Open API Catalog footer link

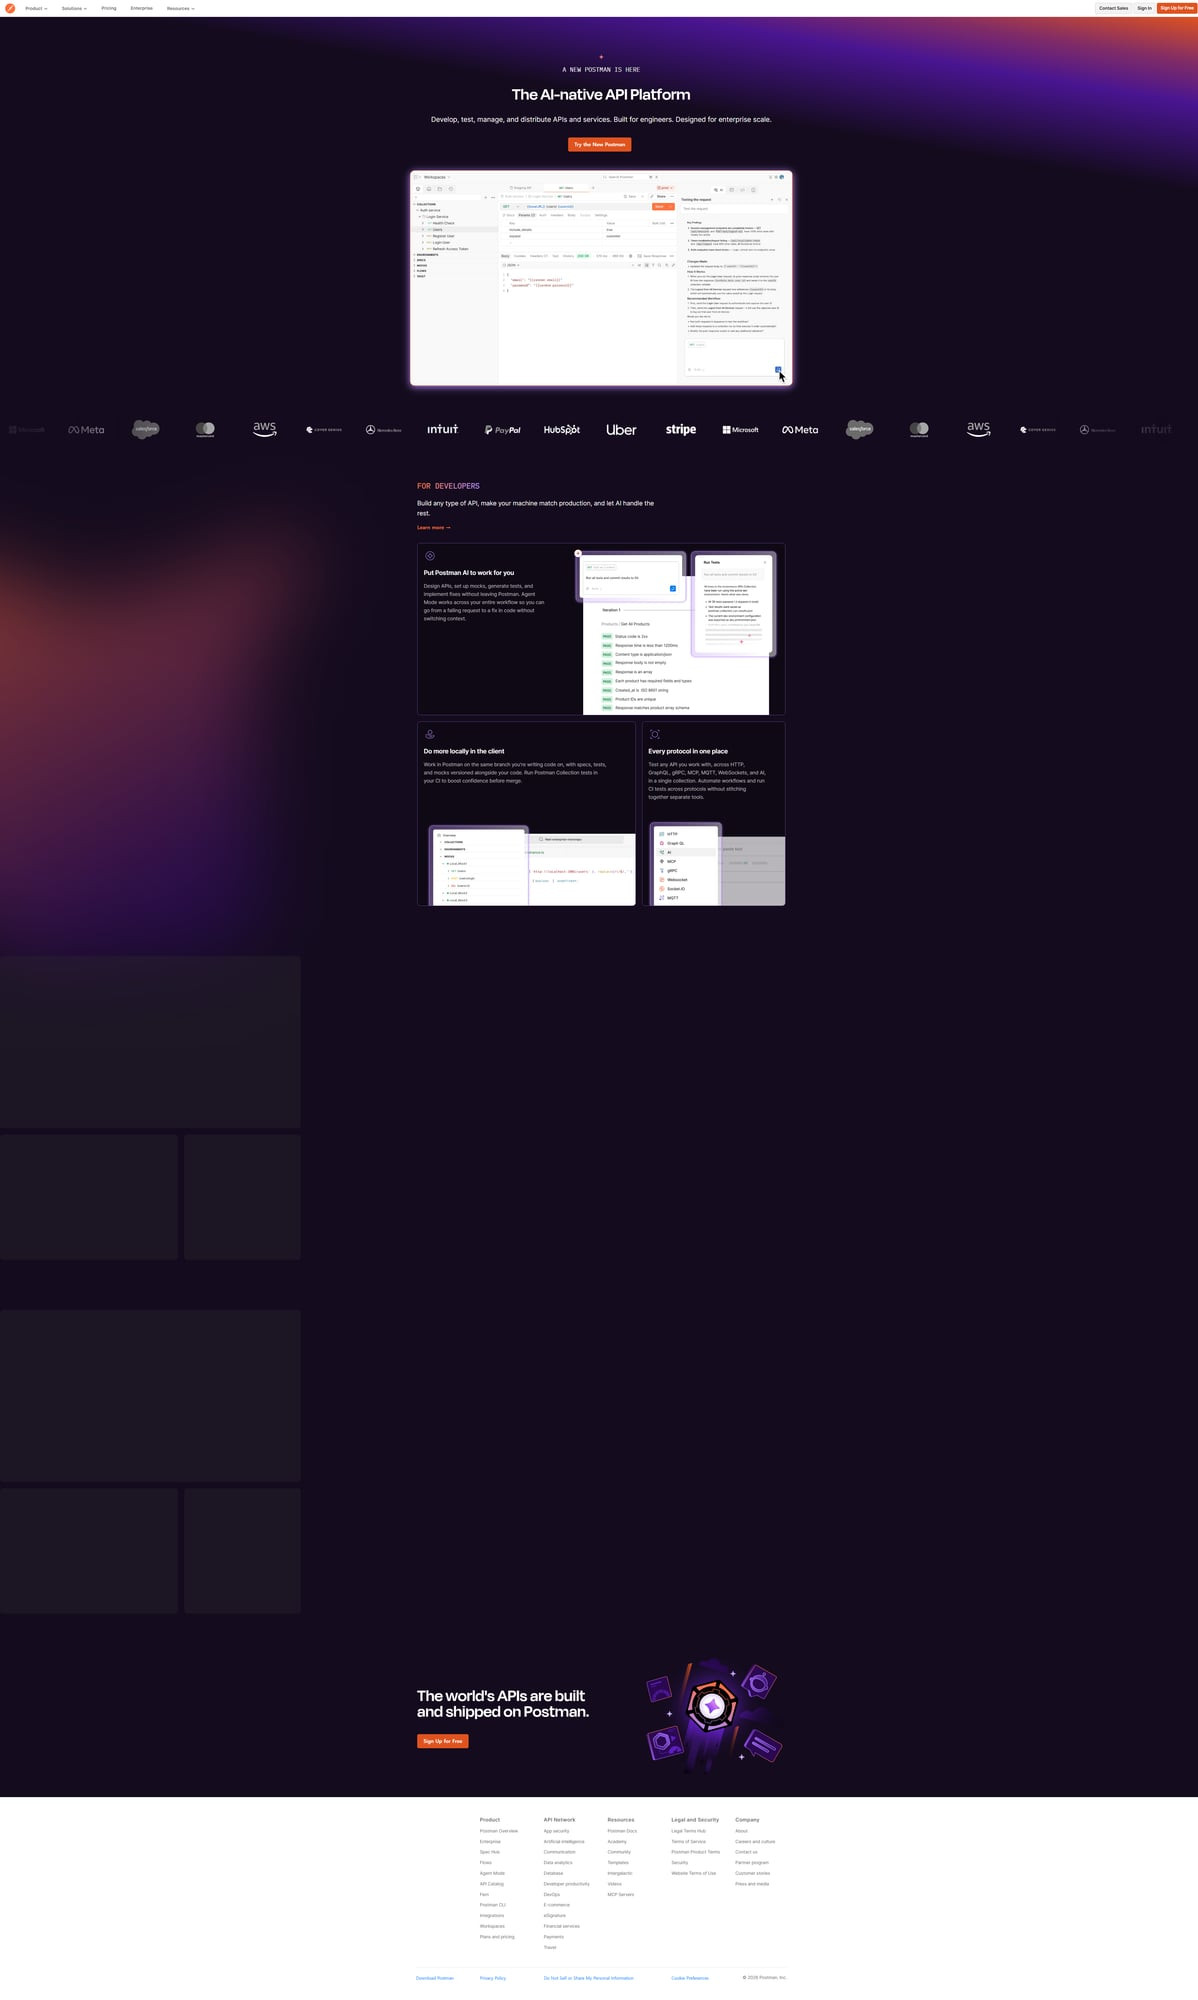tap(492, 1884)
